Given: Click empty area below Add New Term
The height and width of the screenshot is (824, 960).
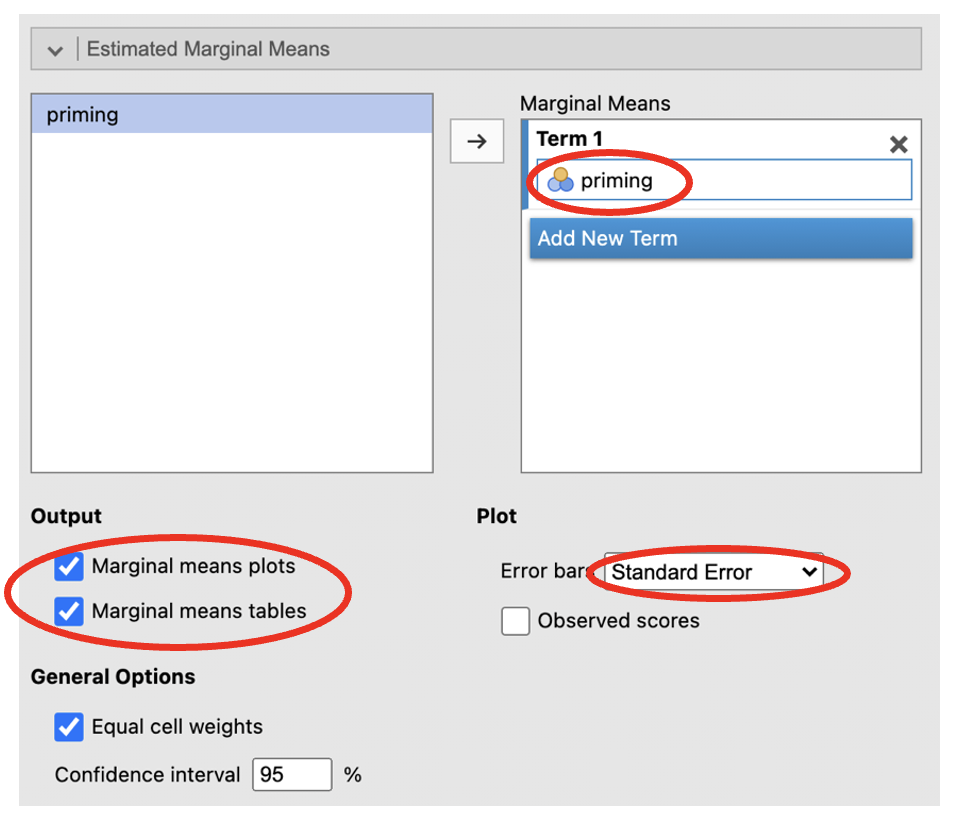Looking at the screenshot, I should tap(720, 370).
